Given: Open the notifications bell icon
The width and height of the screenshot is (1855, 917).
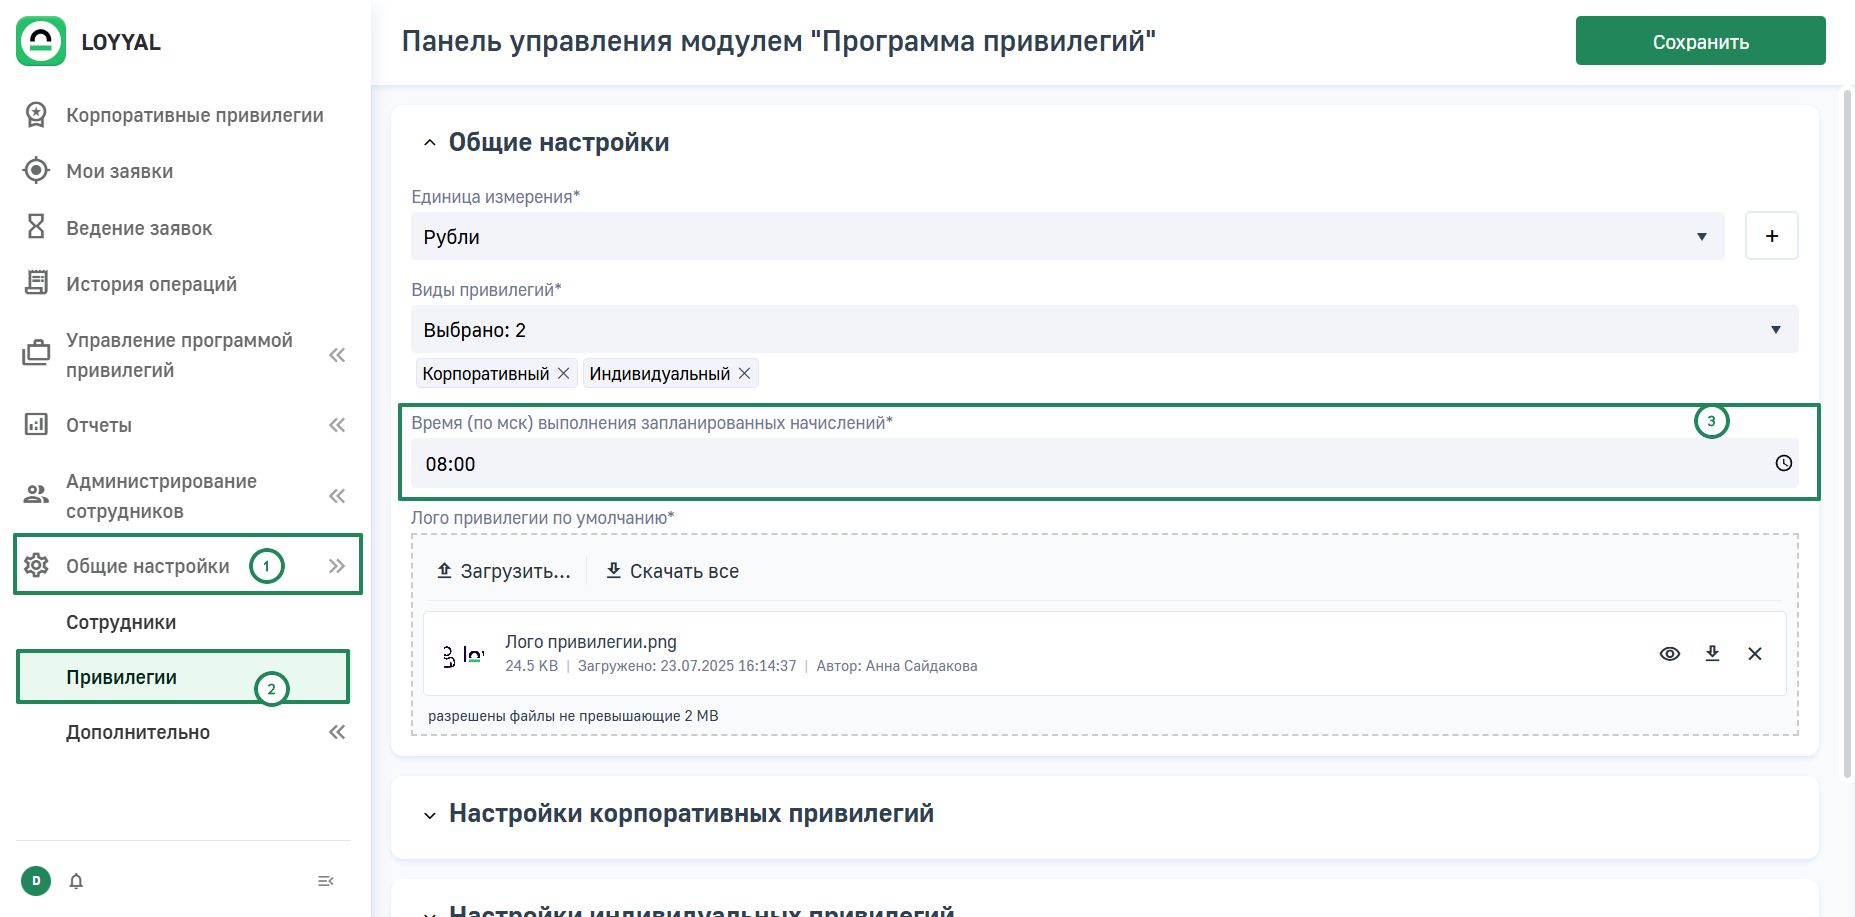Looking at the screenshot, I should tap(76, 881).
